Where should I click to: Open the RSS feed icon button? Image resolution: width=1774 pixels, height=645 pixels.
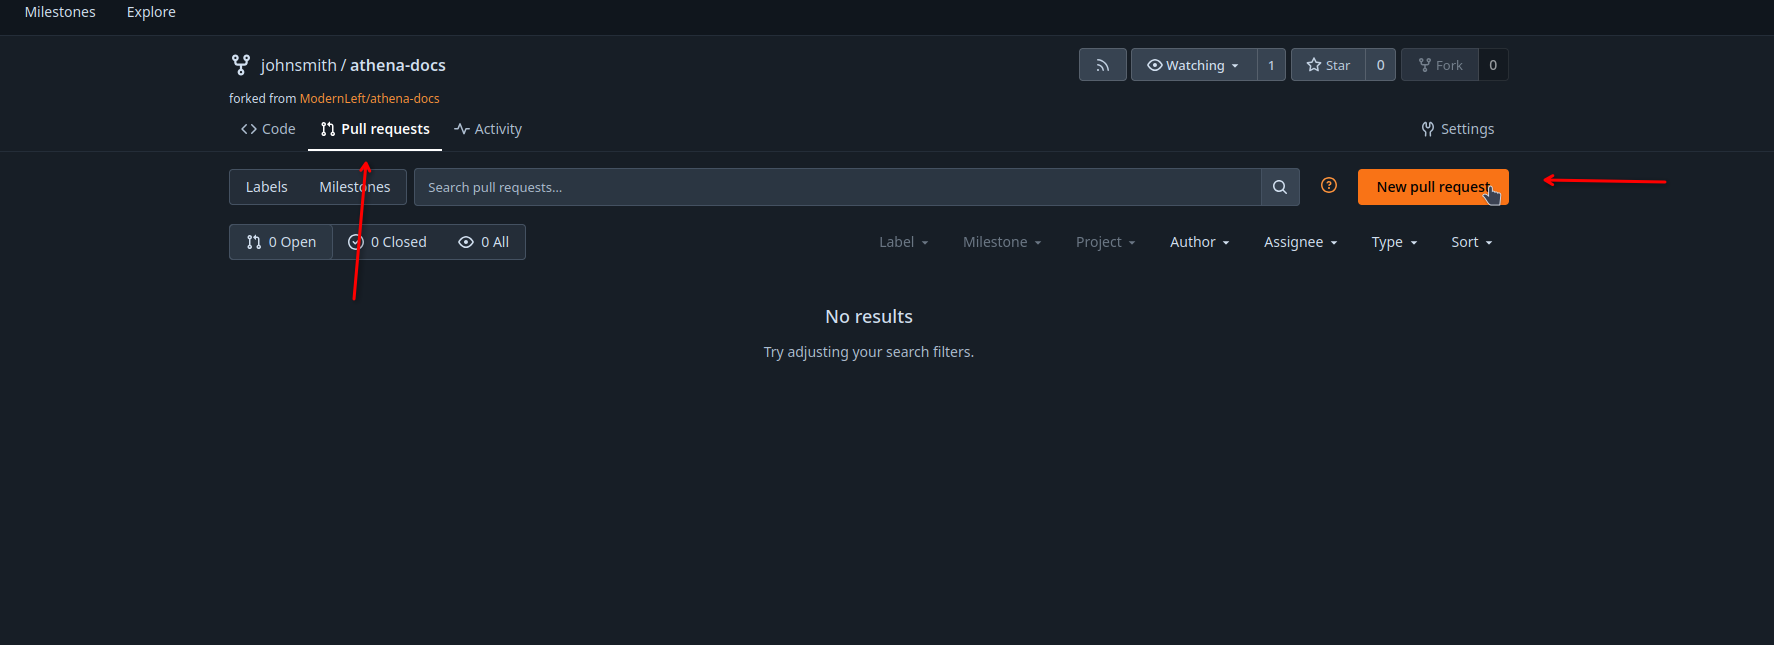(1102, 65)
